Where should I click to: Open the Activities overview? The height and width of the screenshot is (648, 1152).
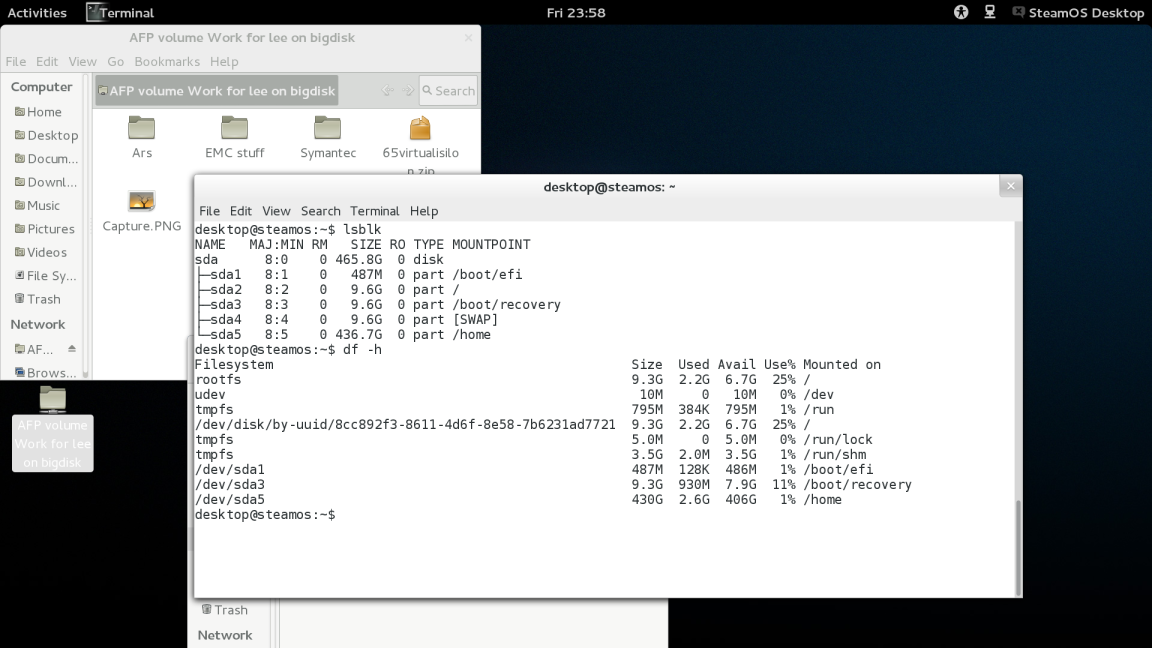tap(38, 12)
